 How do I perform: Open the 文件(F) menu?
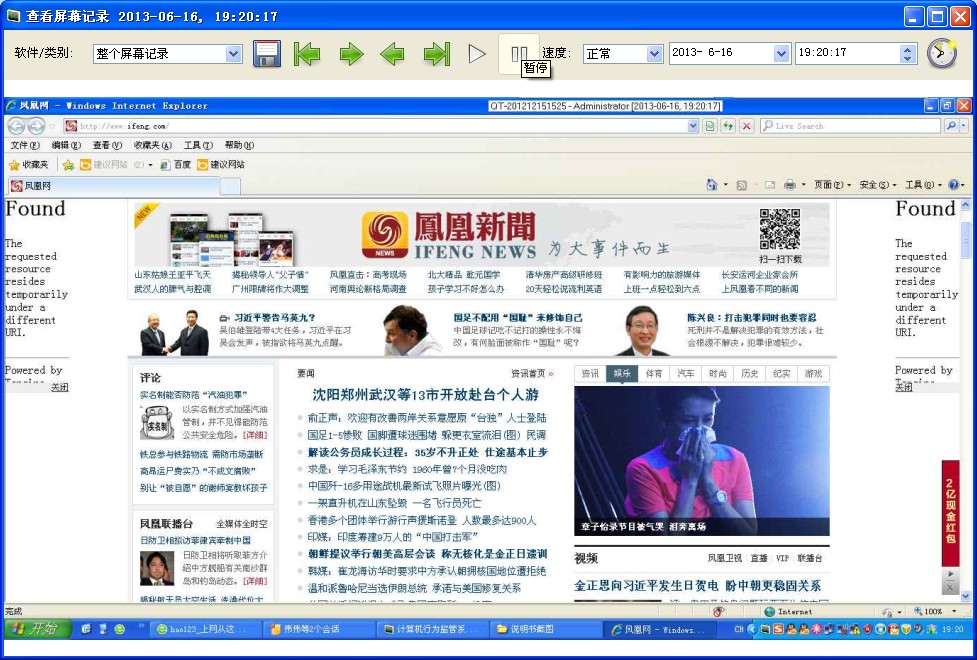click(x=25, y=145)
